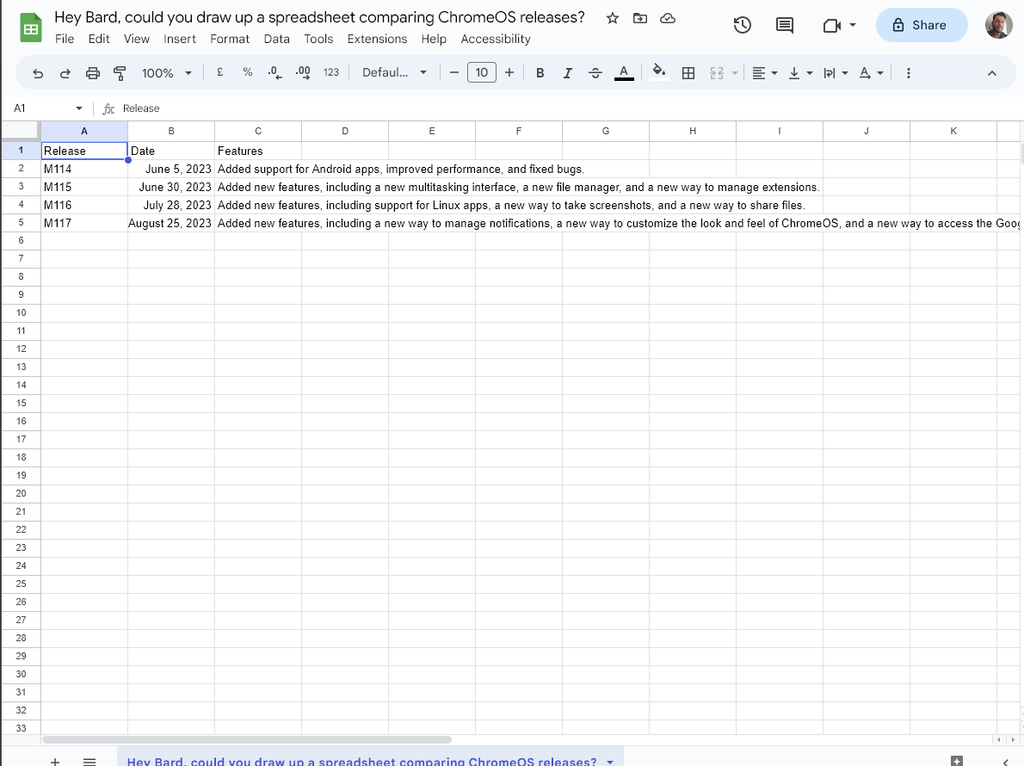Merge the selected cells

716,72
